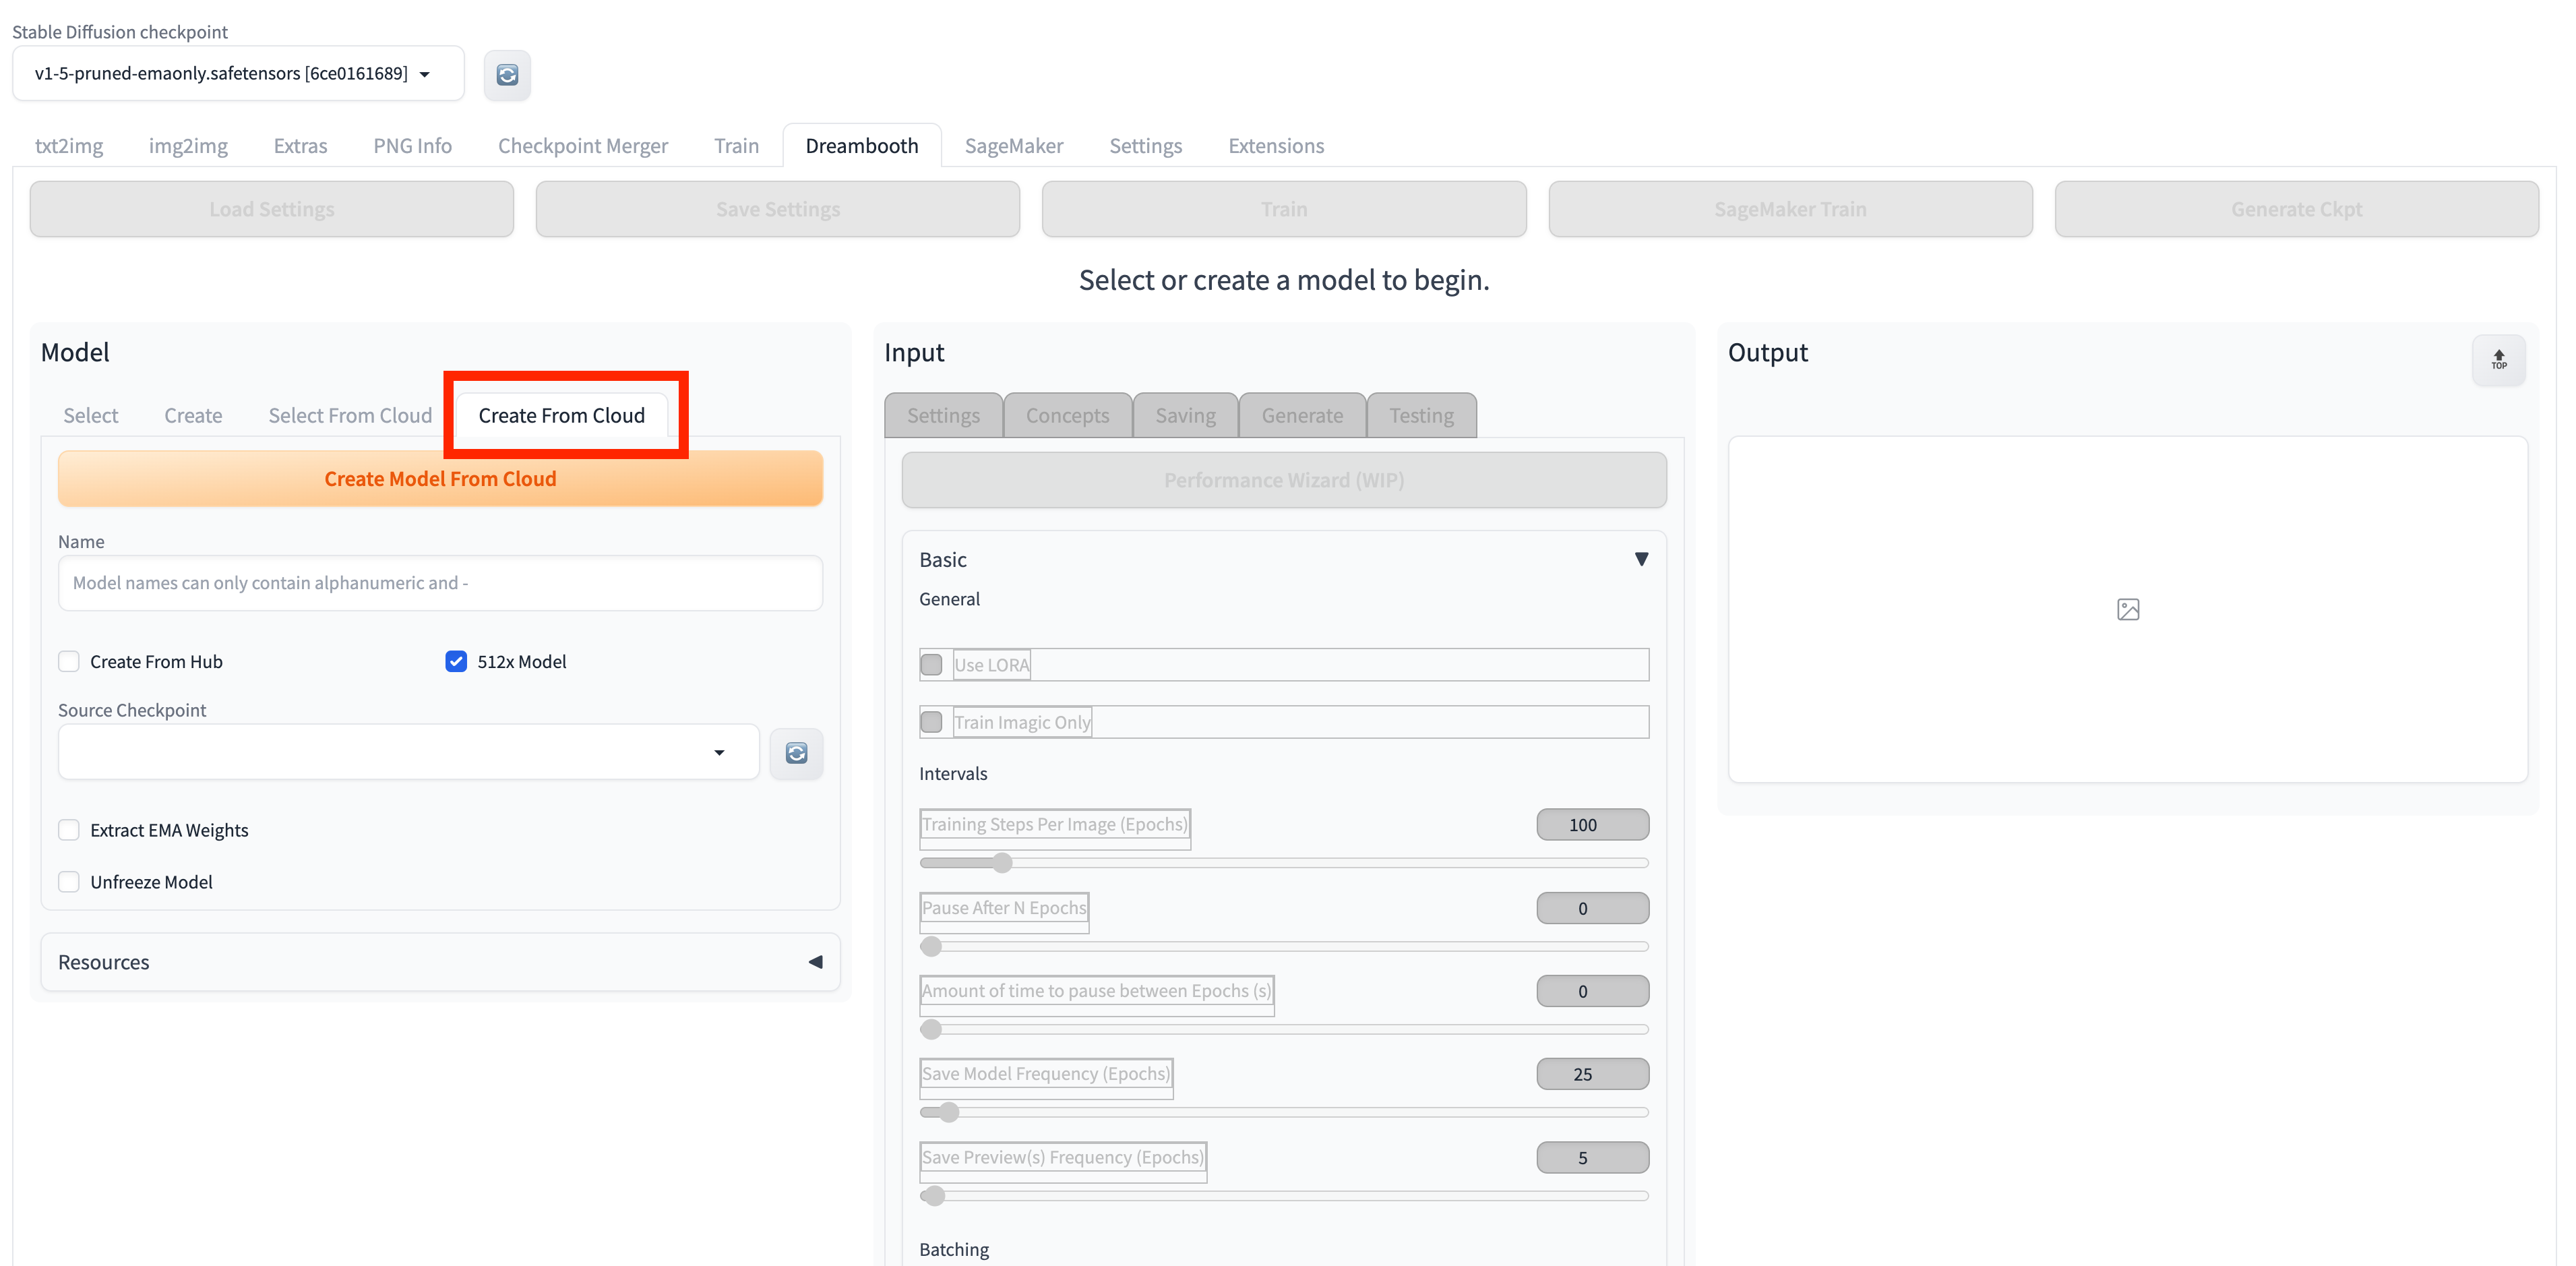Screen dimensions: 2576x1266
Task: Tick the Unfreeze Model checkbox
Action: click(69, 882)
